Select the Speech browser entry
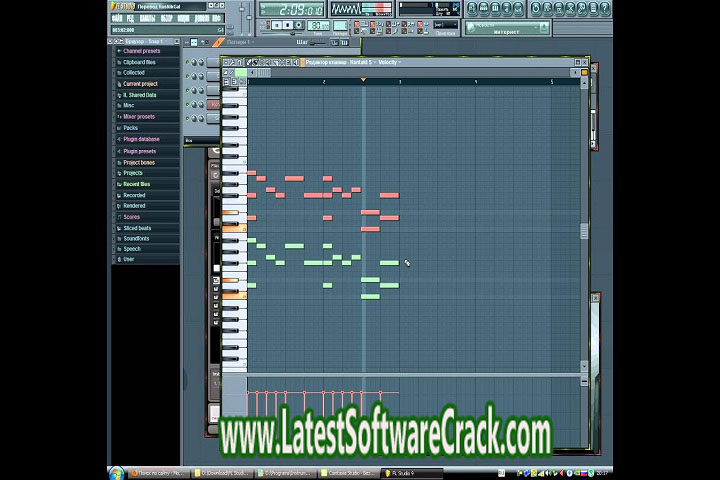720x480 pixels. [146, 248]
